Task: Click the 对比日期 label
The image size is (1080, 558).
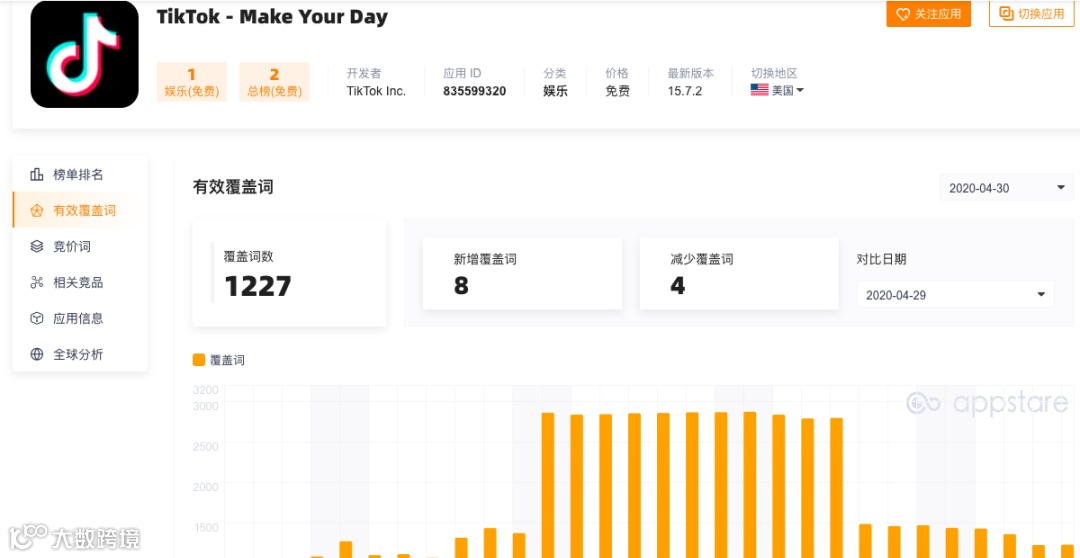Action: point(882,260)
